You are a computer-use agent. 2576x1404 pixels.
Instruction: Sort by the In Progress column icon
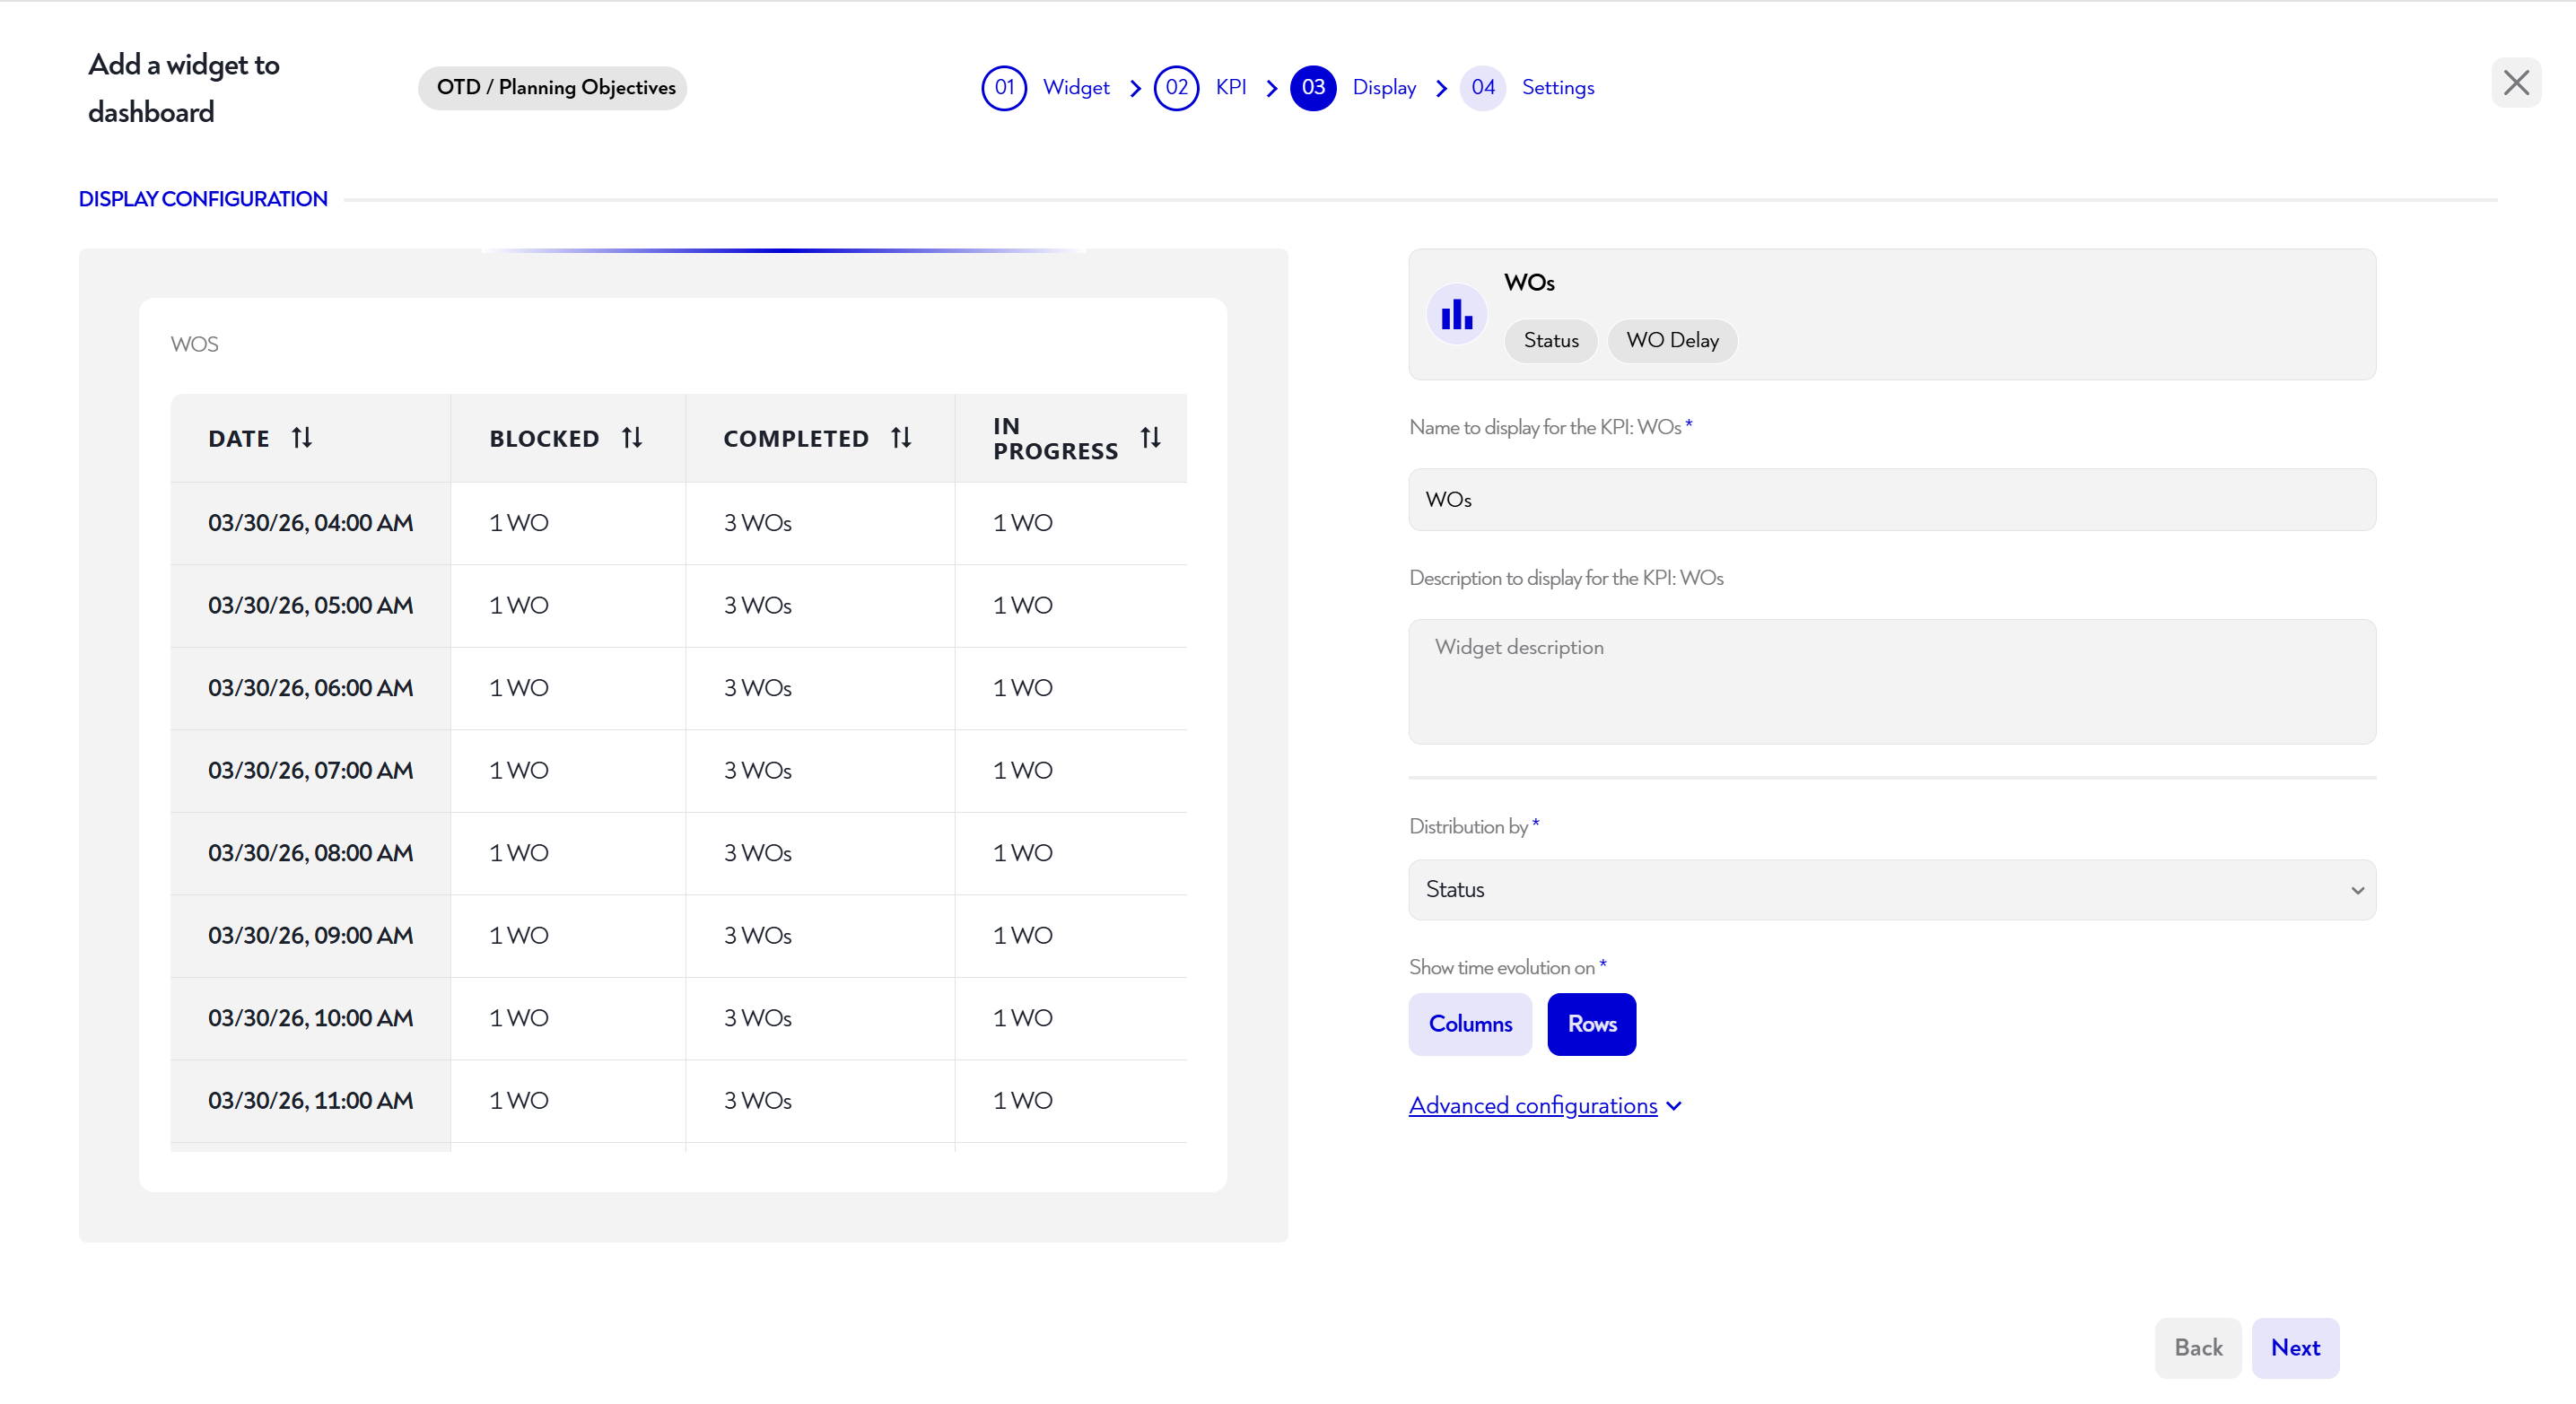[x=1150, y=438]
